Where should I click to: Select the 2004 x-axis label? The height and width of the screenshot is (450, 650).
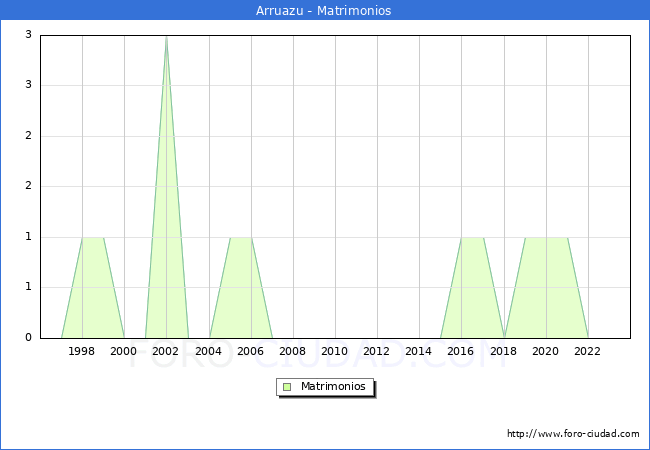click(x=209, y=351)
